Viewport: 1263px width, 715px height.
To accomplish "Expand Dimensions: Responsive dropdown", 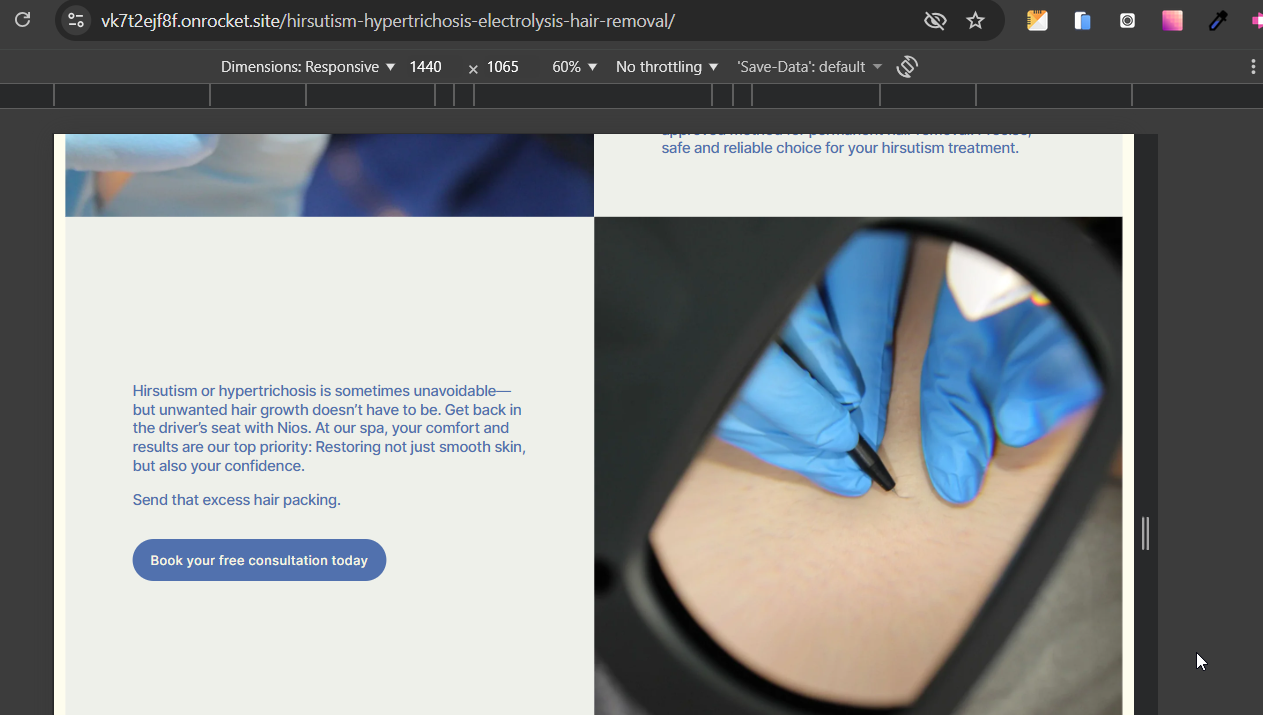I will coord(308,67).
